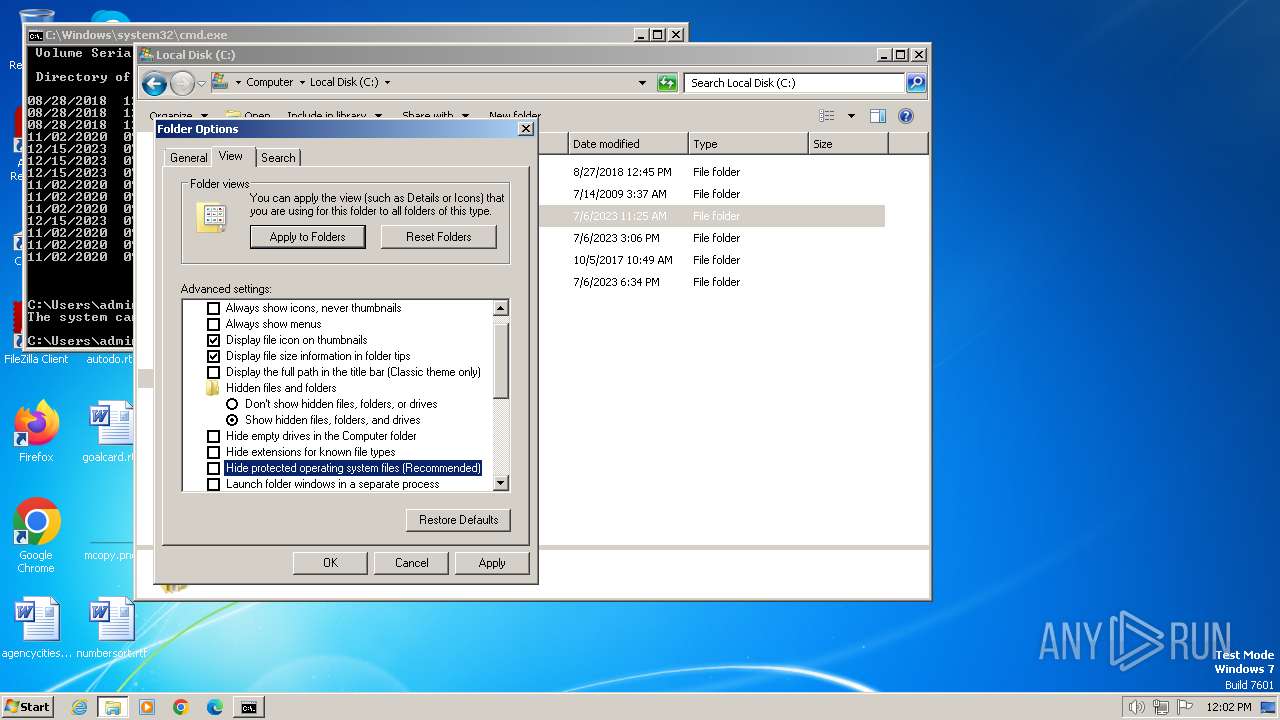Click the Advanced settings scroll down arrow

[501, 484]
